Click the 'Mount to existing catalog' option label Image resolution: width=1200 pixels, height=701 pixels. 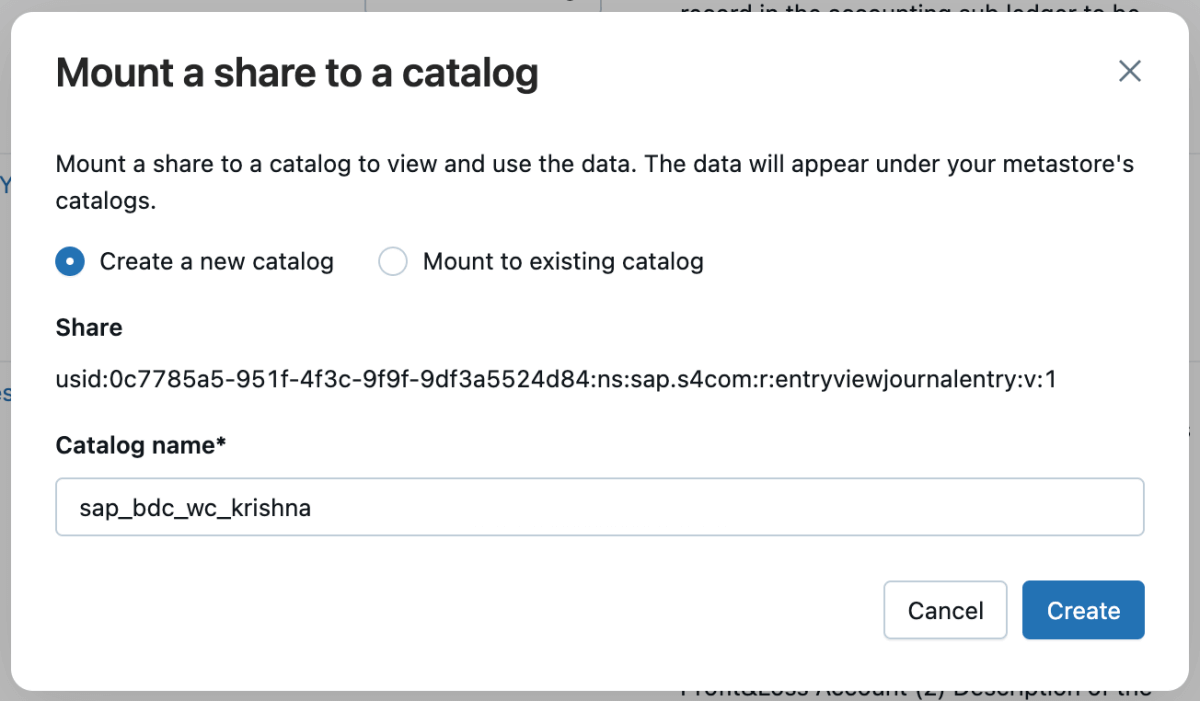[x=563, y=262]
